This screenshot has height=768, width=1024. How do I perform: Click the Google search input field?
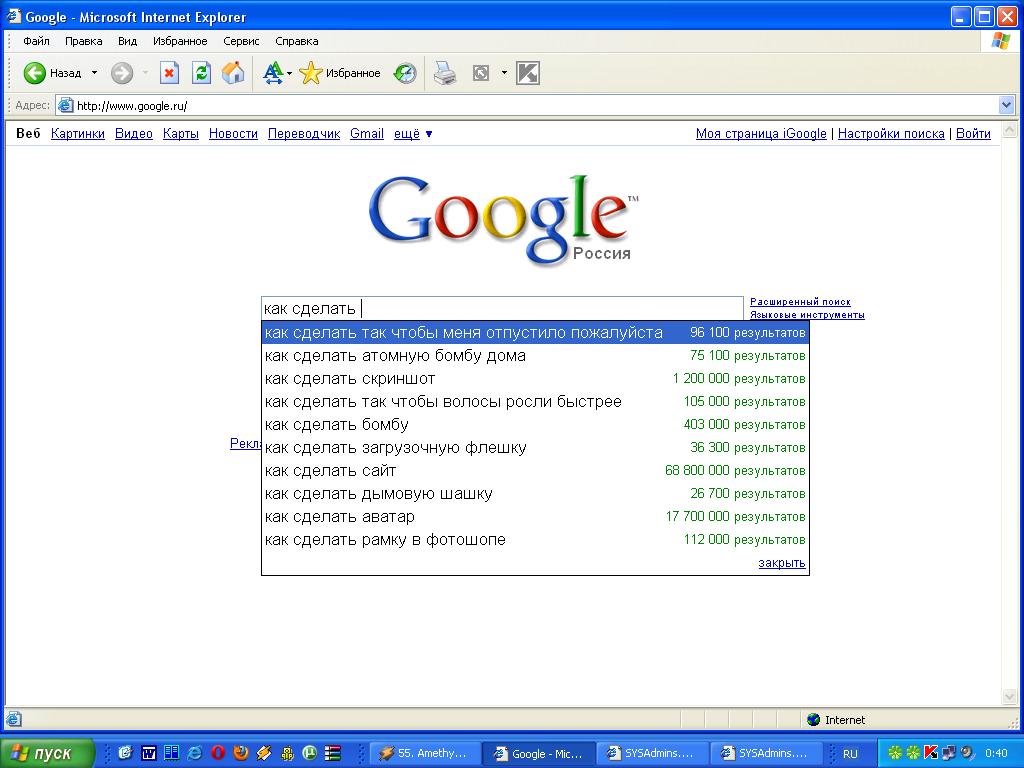[x=502, y=308]
